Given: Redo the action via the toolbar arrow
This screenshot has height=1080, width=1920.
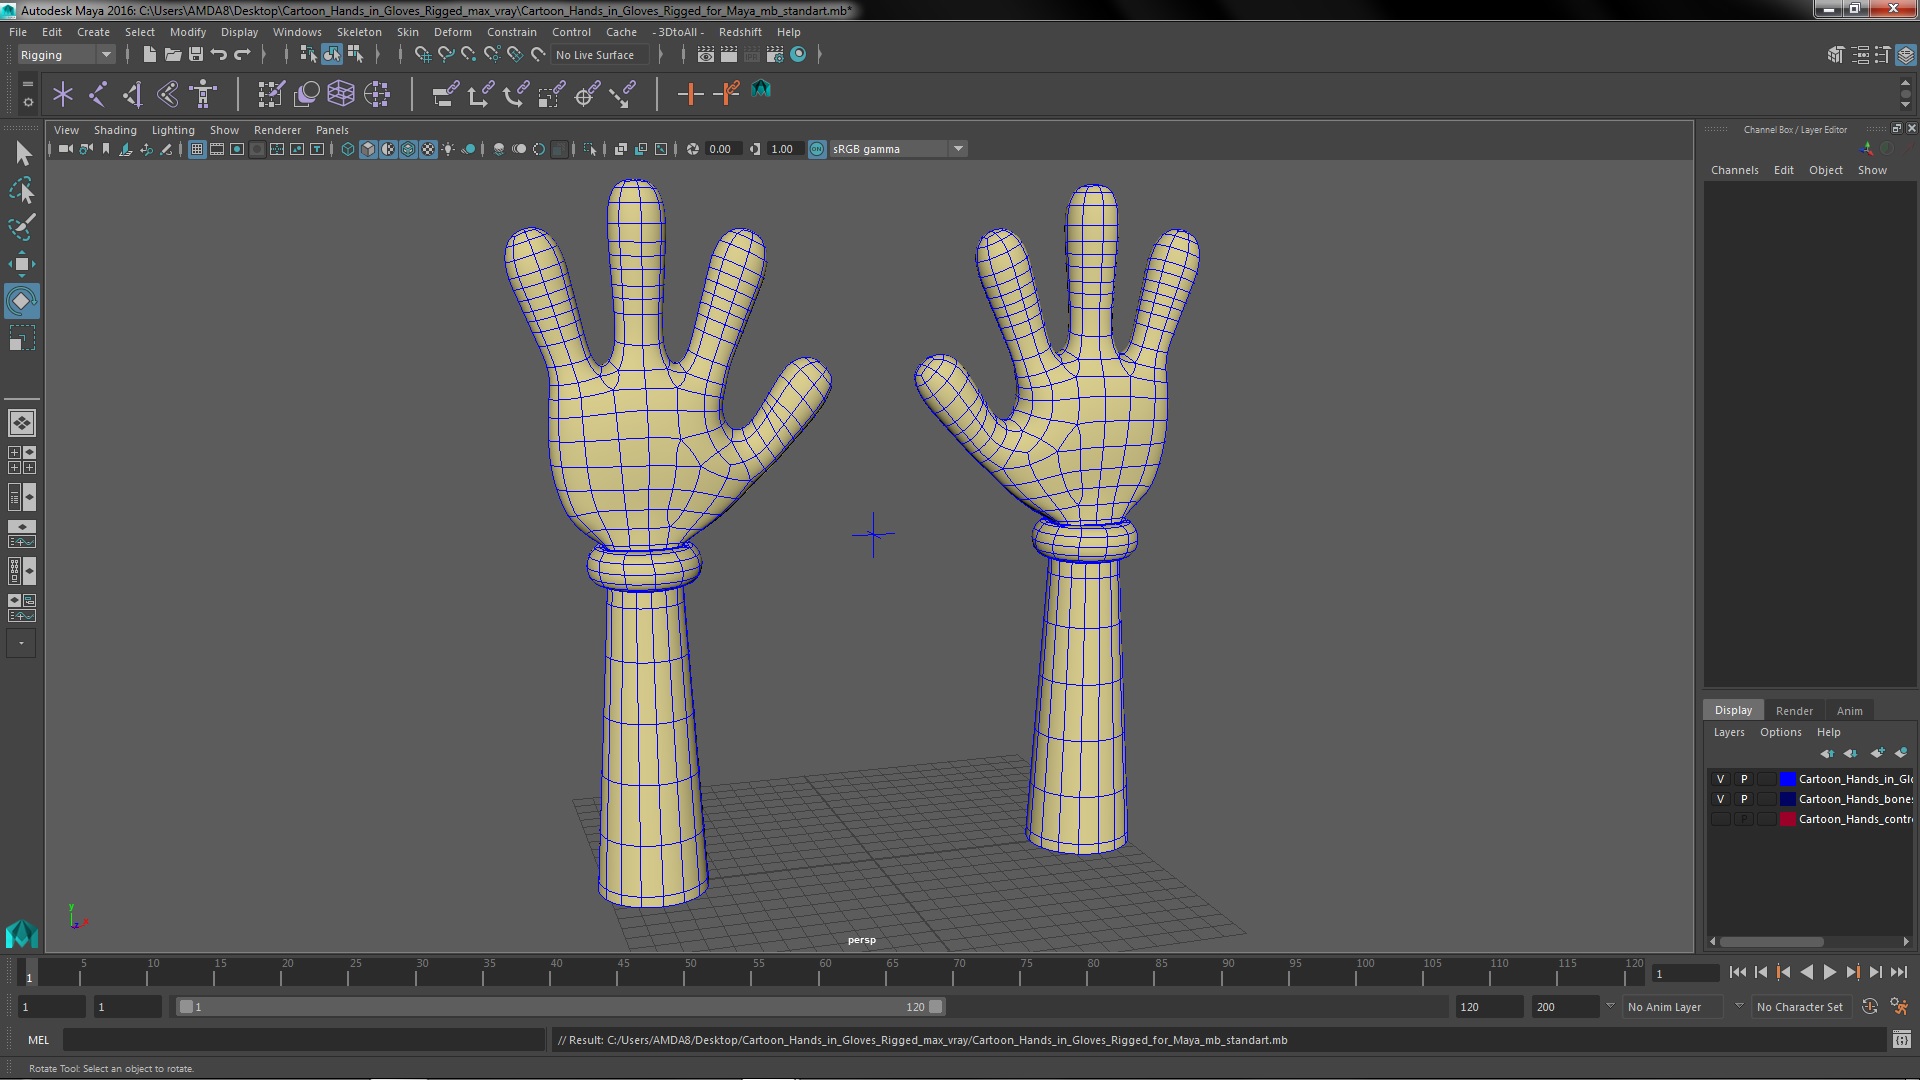Looking at the screenshot, I should pos(243,55).
